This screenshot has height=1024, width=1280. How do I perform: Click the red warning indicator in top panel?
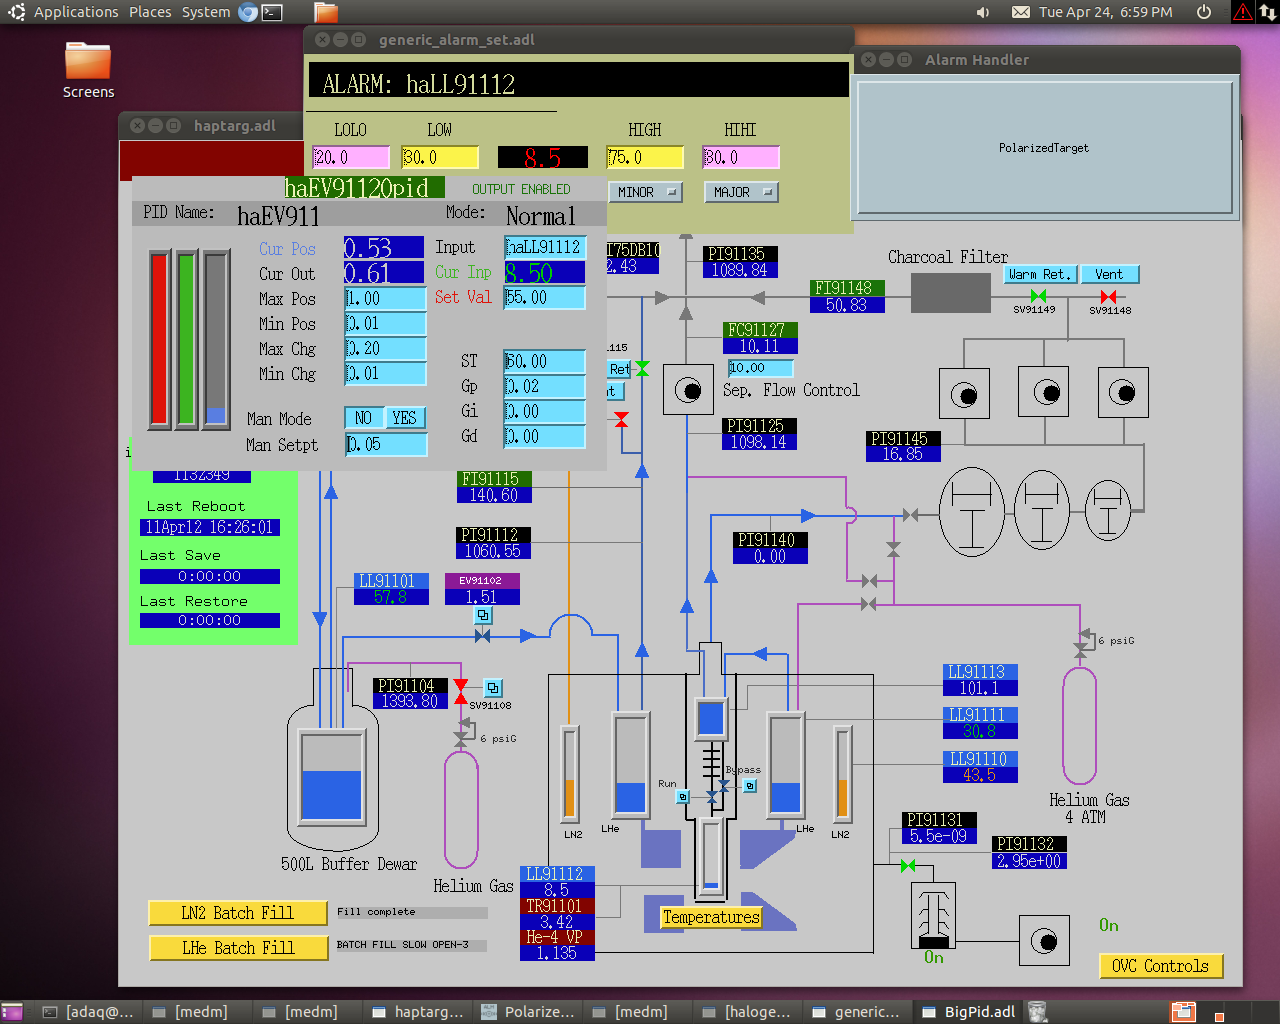coord(1242,12)
